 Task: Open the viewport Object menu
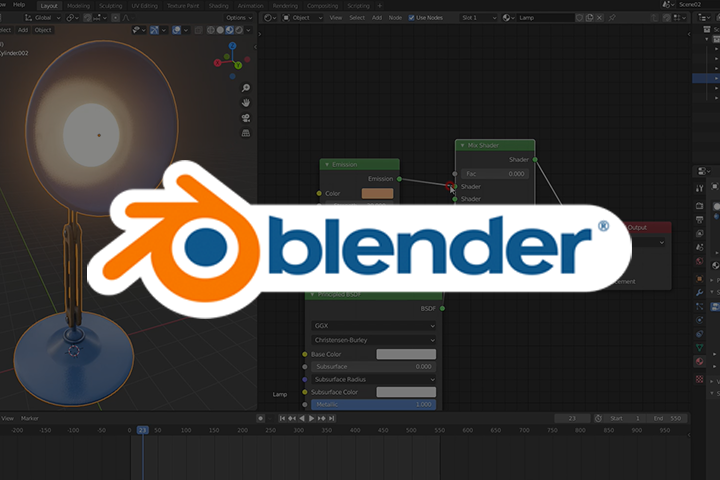(x=43, y=30)
